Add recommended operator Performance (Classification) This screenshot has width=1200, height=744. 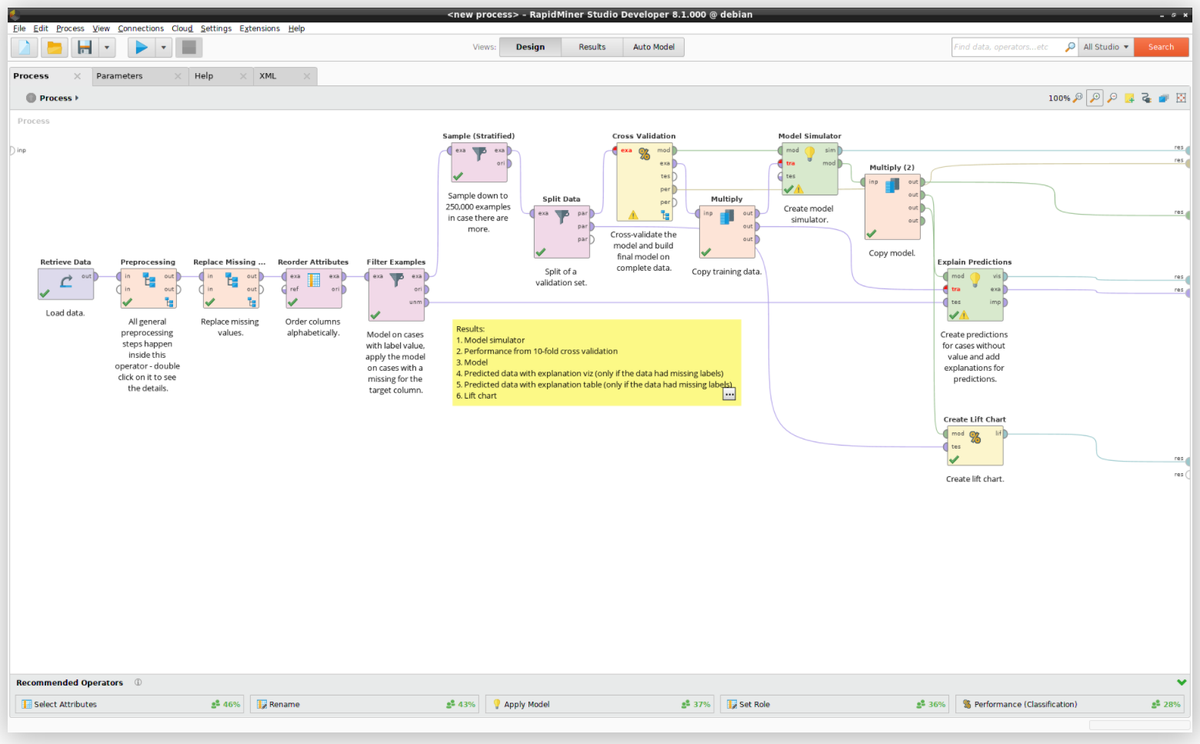coord(1070,704)
